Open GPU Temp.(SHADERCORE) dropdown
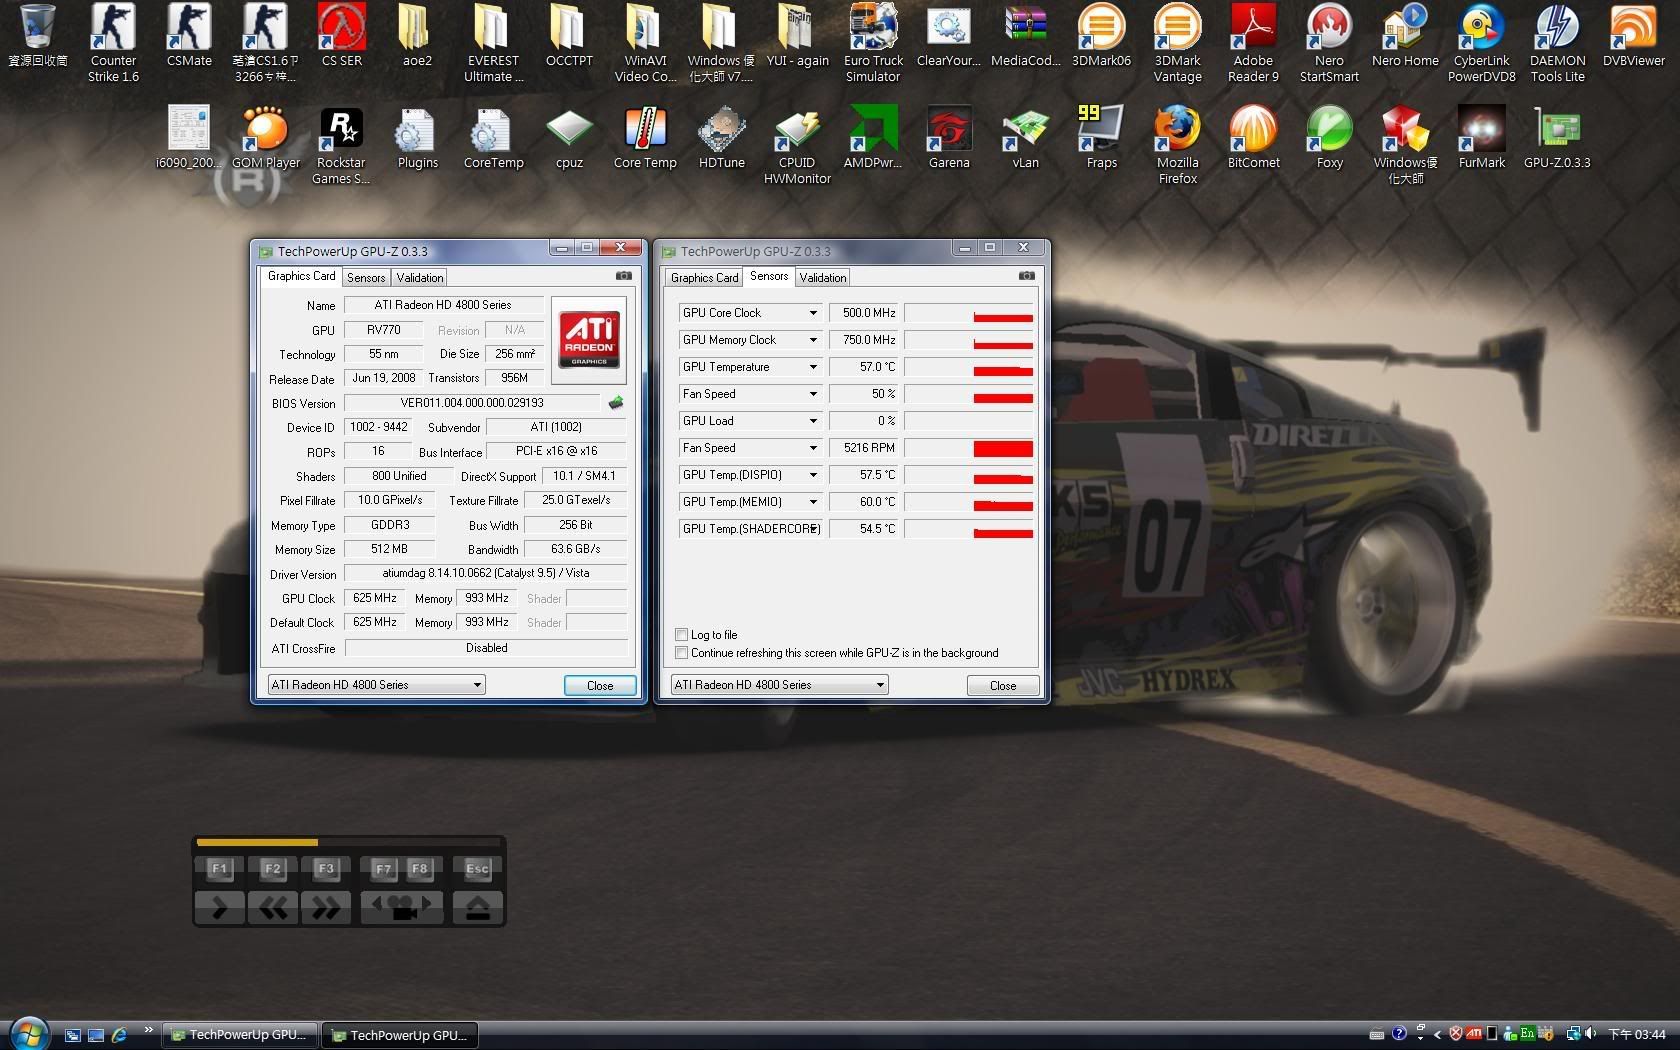Image resolution: width=1680 pixels, height=1050 pixels. [x=813, y=529]
